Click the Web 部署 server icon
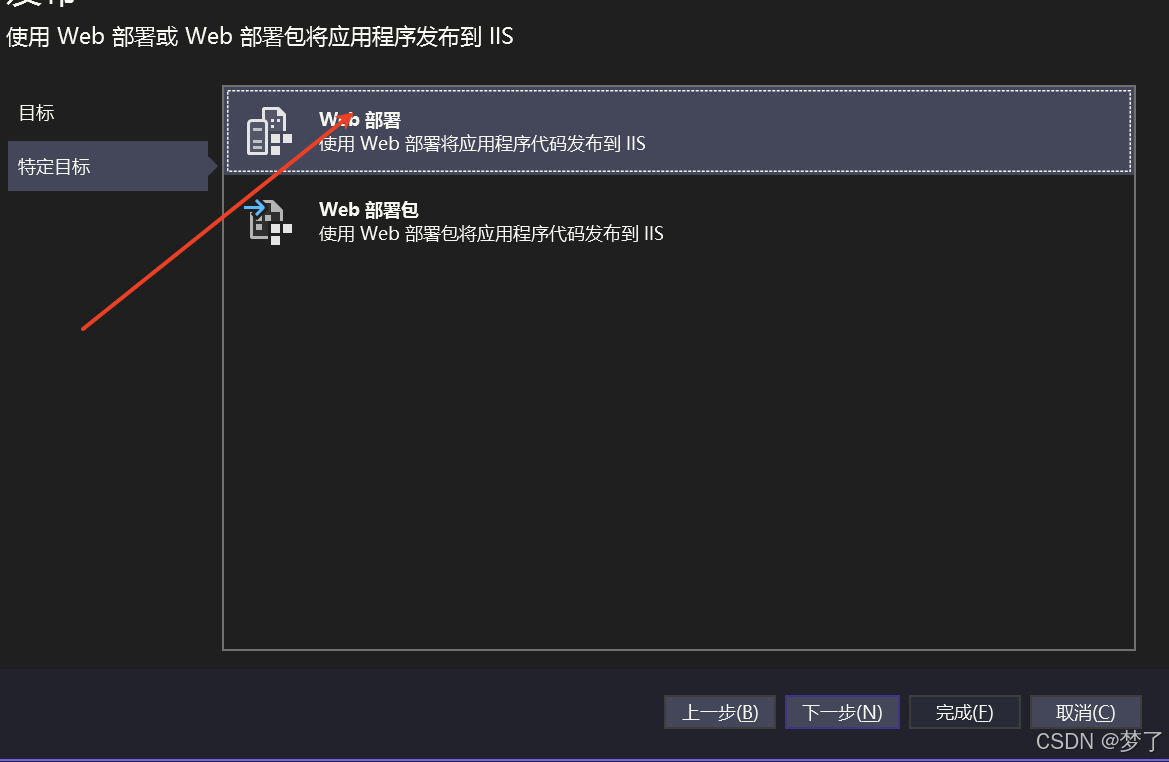The image size is (1169, 762). coord(269,131)
